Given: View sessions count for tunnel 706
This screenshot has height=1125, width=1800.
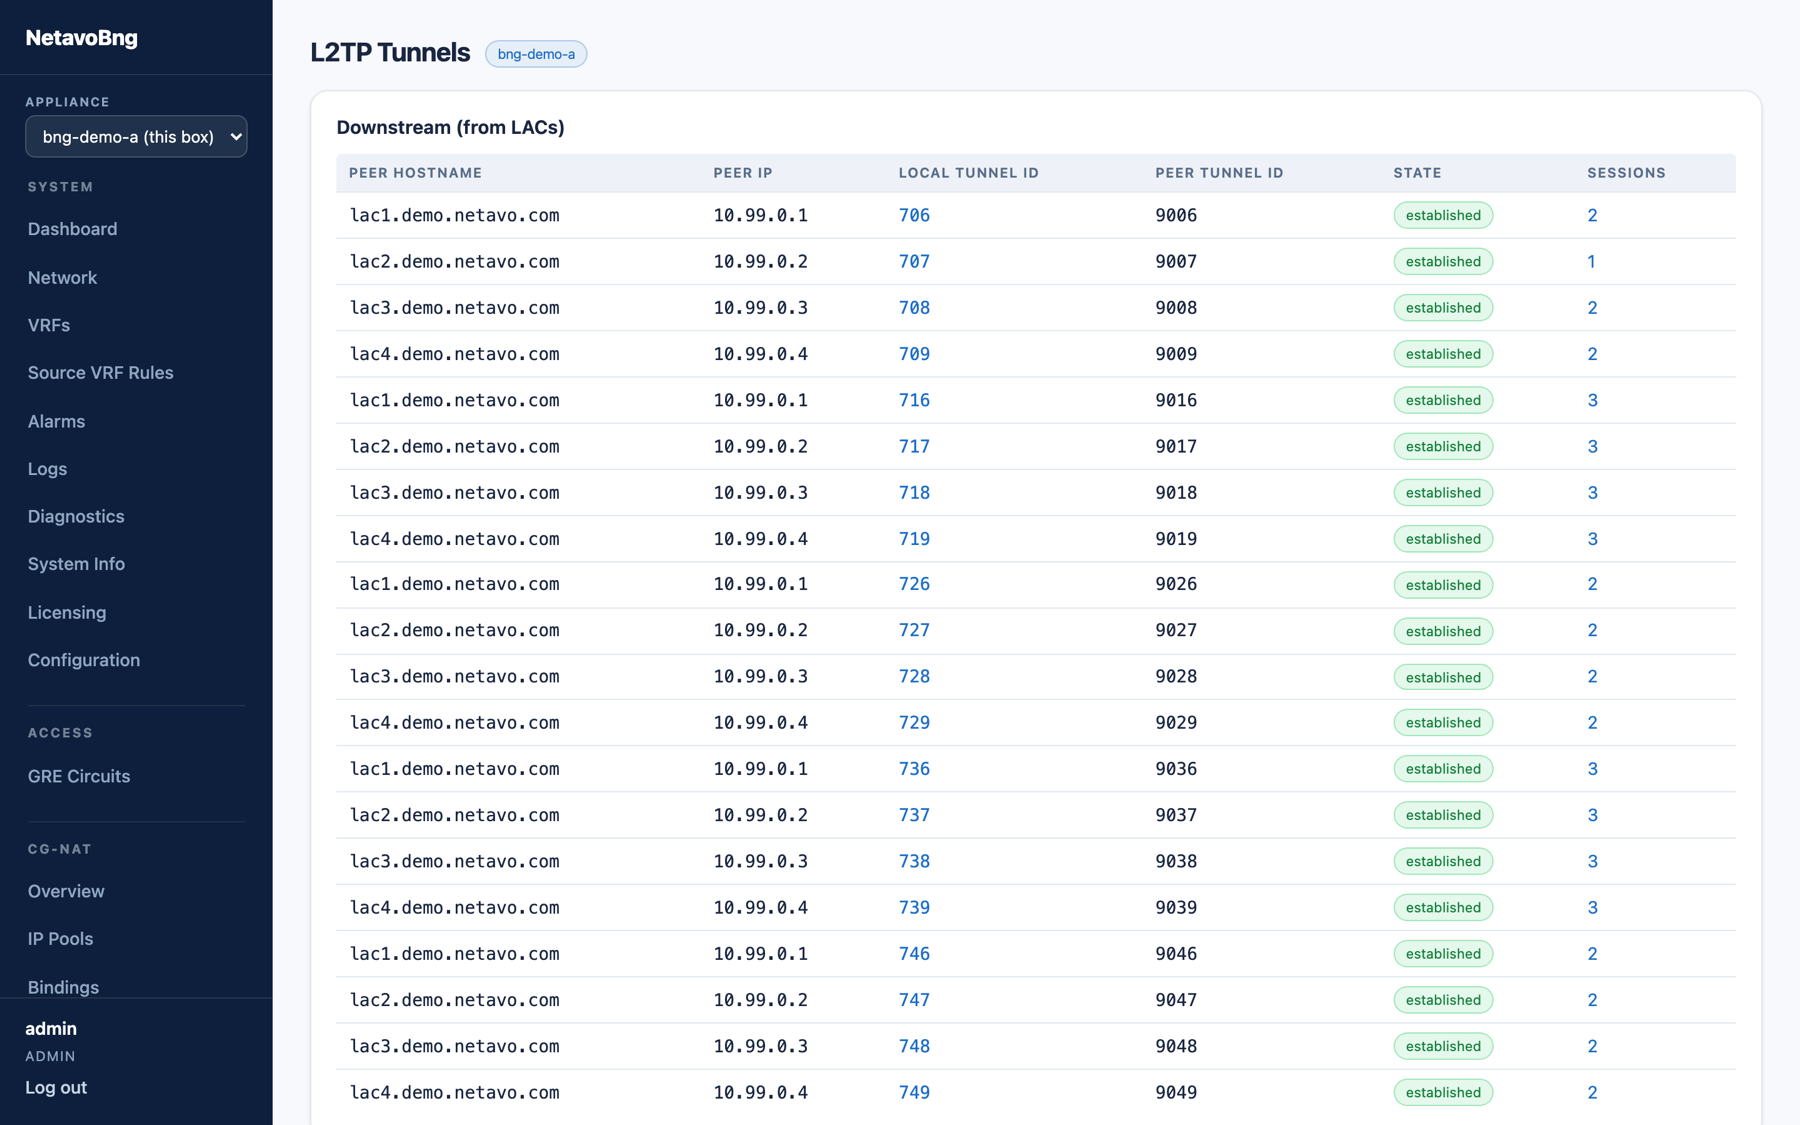Looking at the screenshot, I should (1592, 215).
